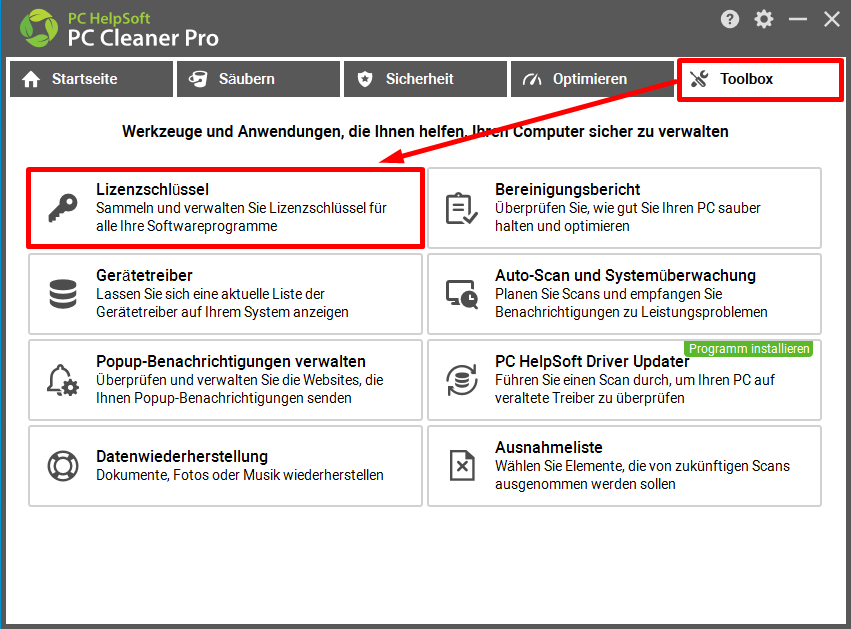
Task: Close the PC Cleaner Pro window
Action: tap(831, 20)
